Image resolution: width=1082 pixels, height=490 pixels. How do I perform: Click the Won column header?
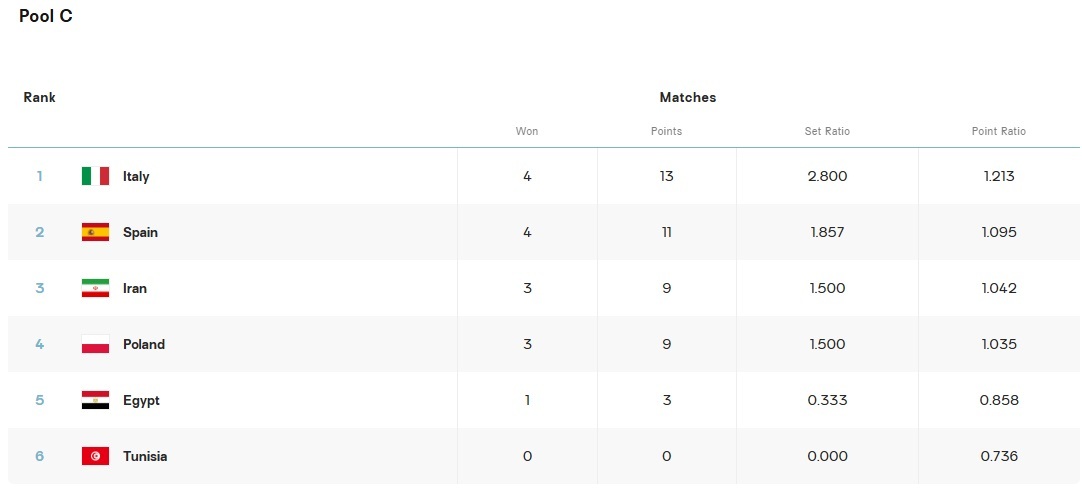tap(527, 131)
